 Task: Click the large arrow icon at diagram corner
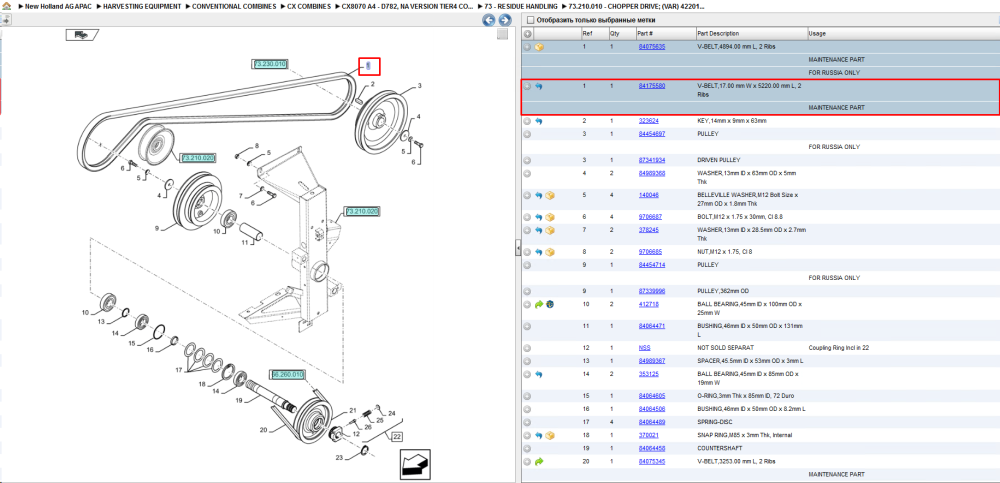click(x=413, y=464)
